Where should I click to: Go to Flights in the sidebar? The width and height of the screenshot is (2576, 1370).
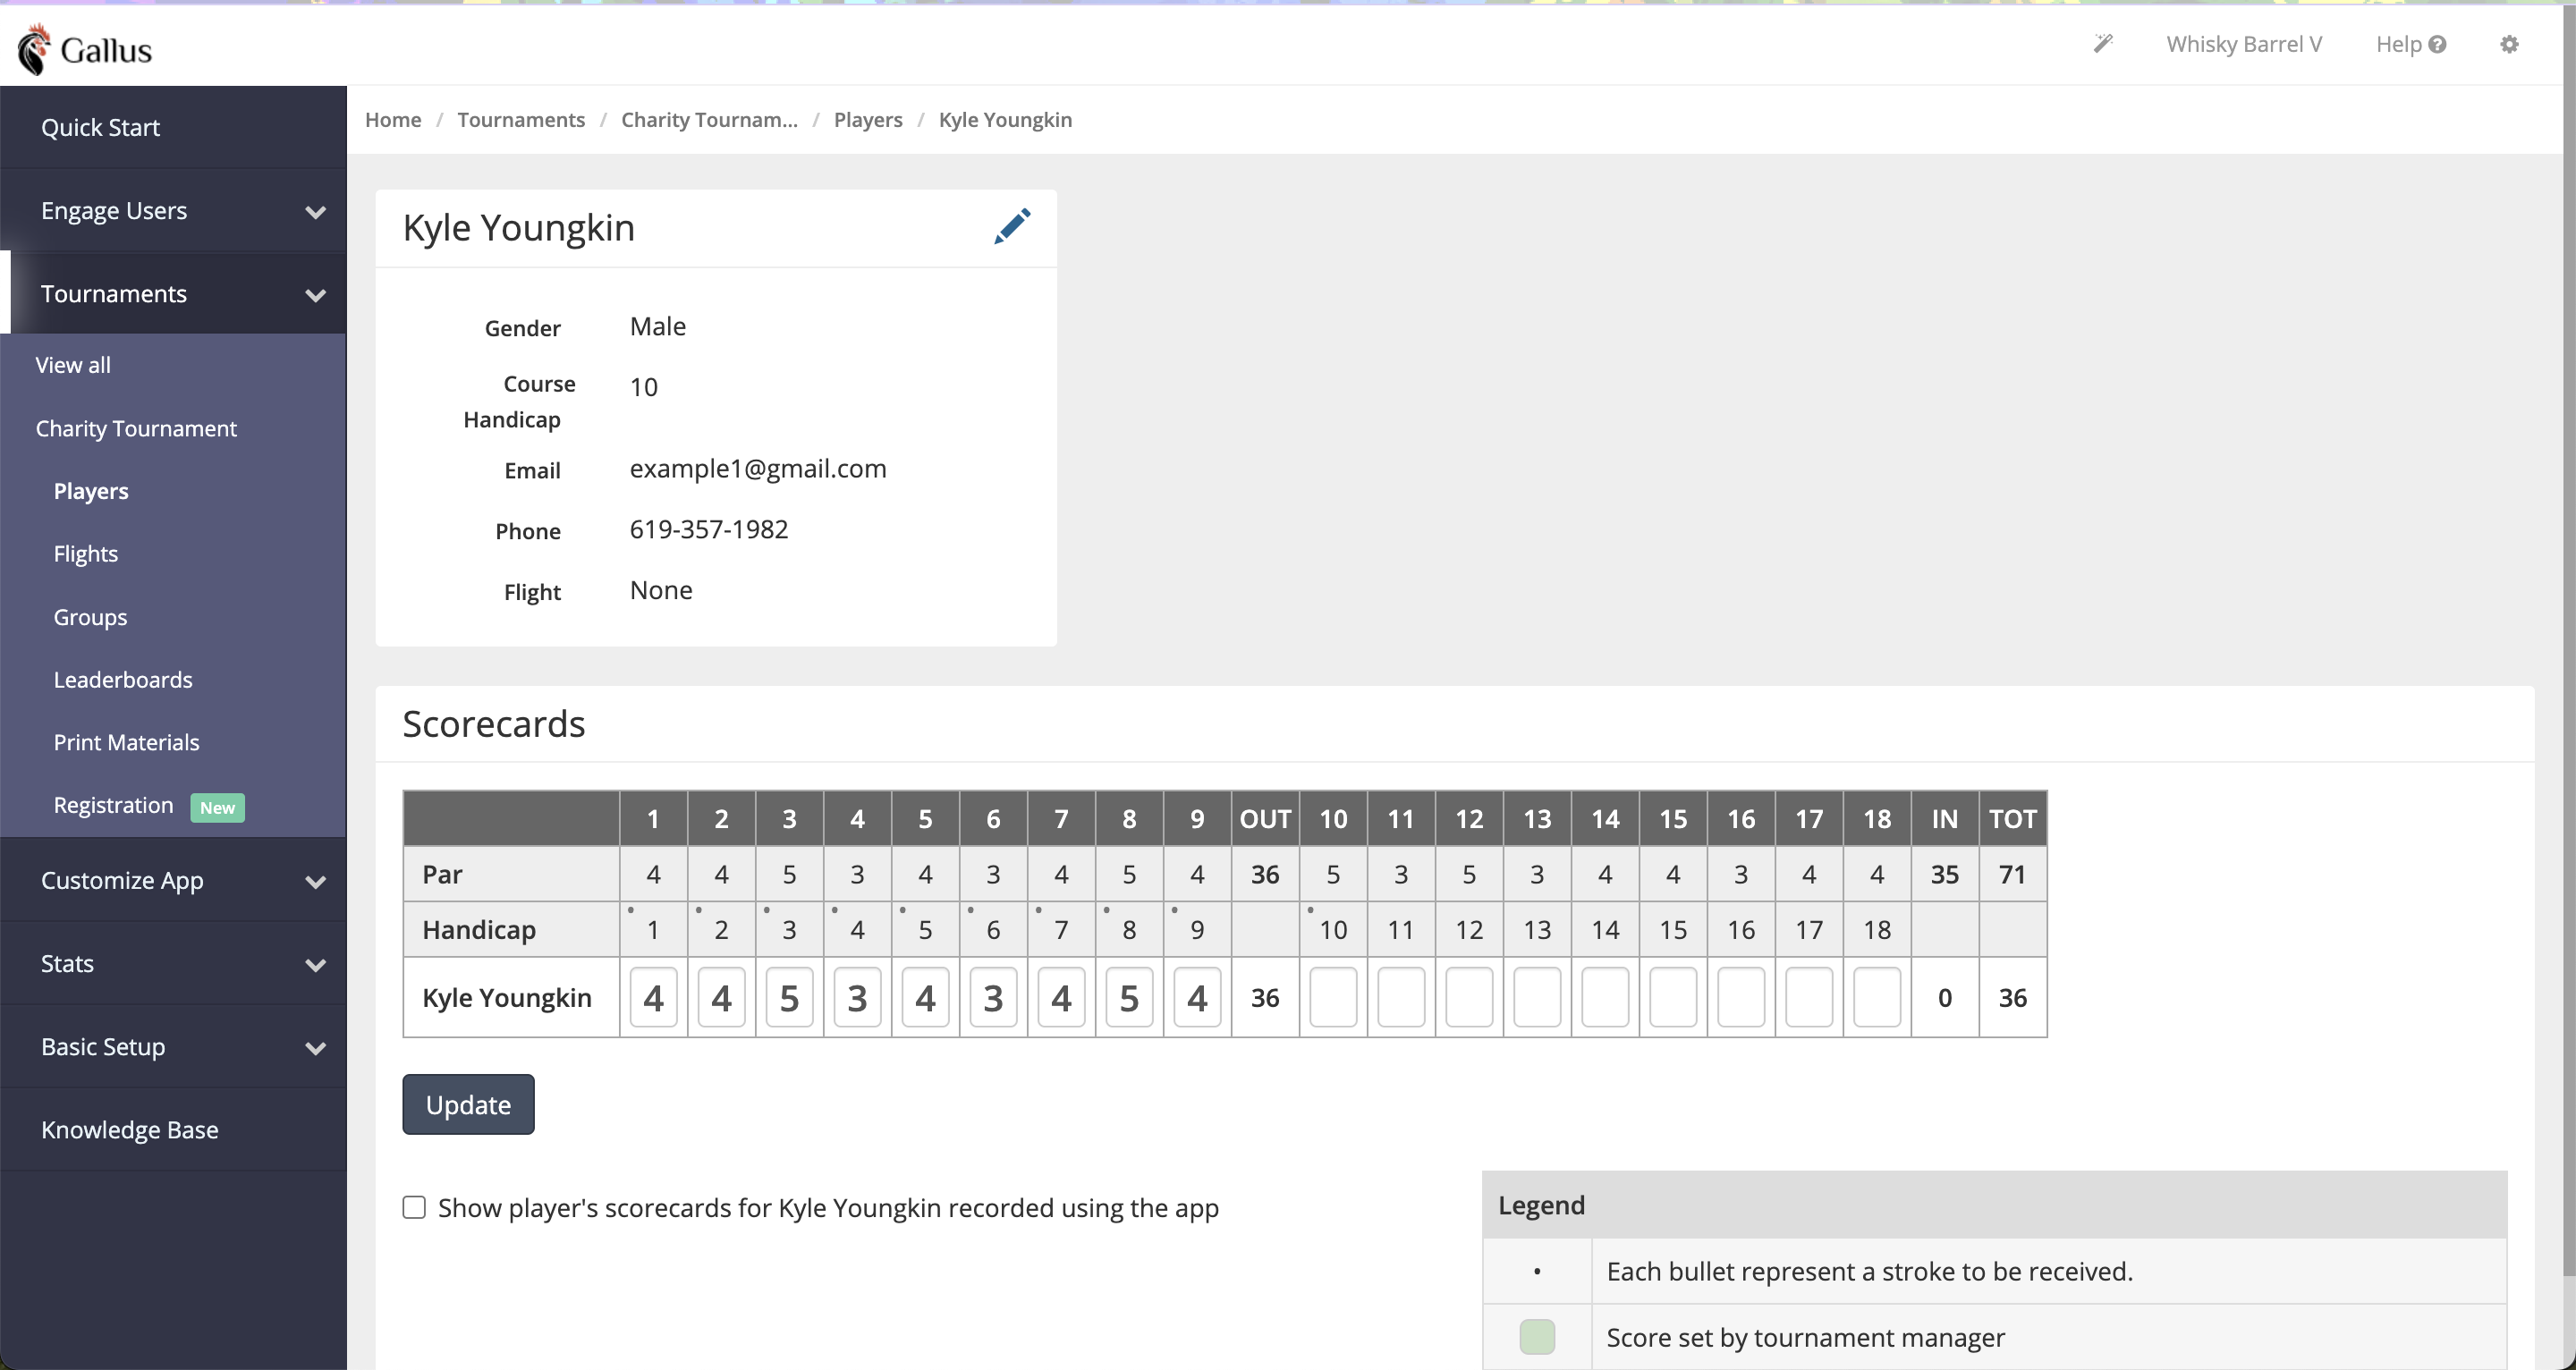click(86, 554)
